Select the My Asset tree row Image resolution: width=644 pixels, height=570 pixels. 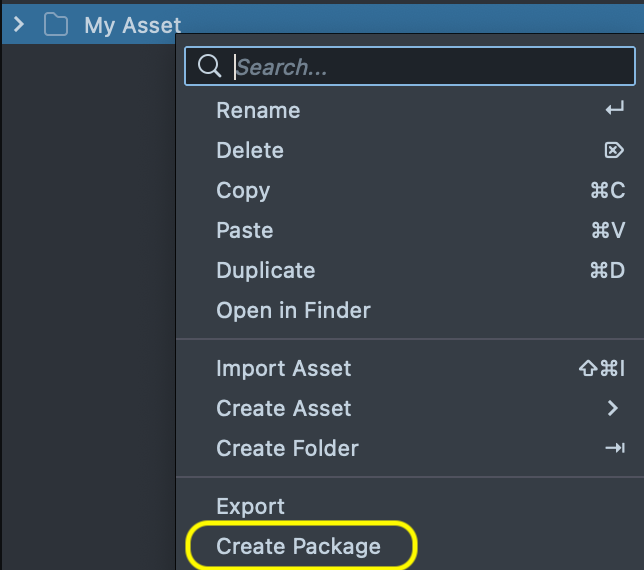(x=132, y=26)
